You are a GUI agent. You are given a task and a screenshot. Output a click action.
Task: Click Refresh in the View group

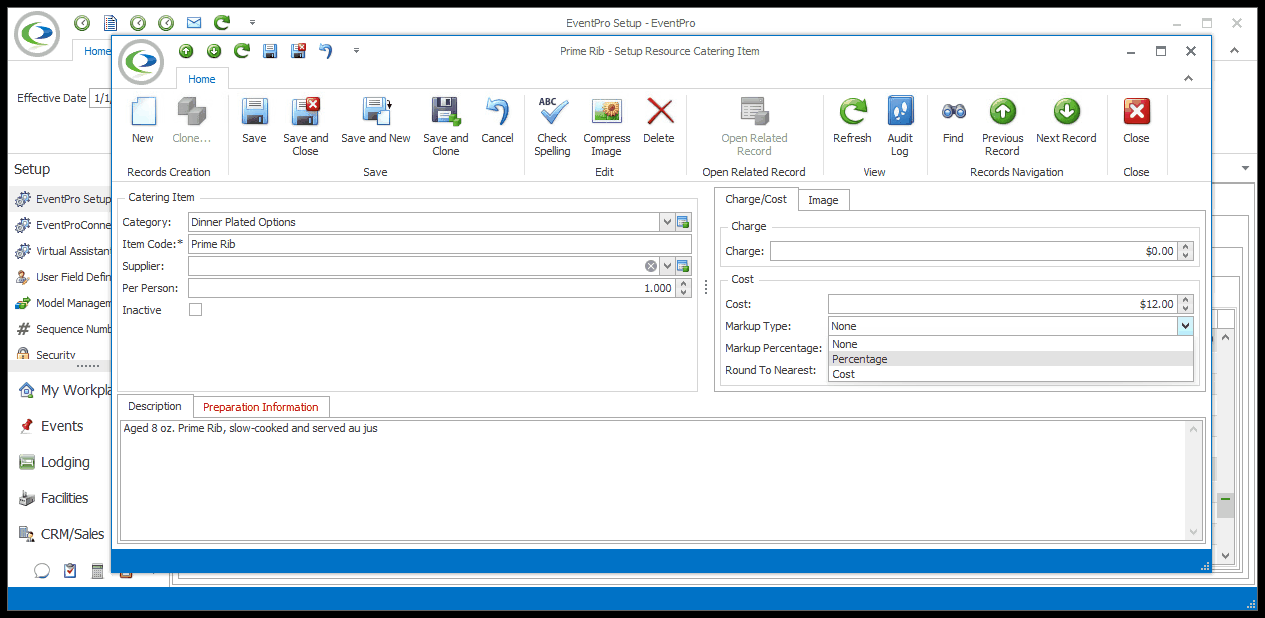click(x=852, y=121)
